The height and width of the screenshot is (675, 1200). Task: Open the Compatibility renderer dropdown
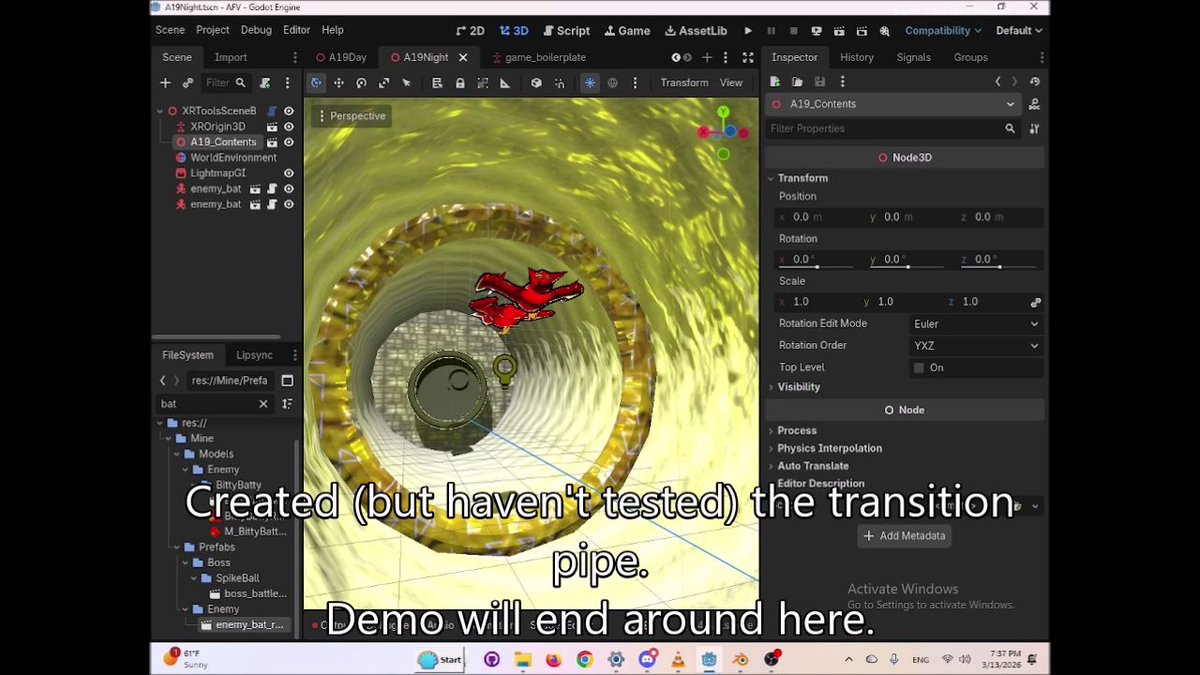943,31
